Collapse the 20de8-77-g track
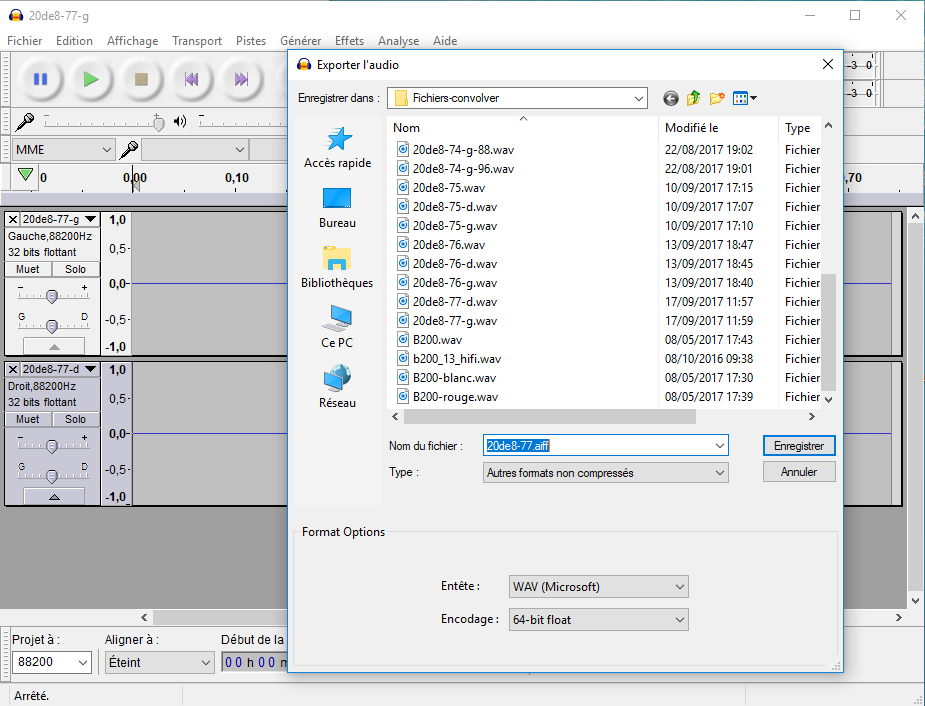 pyautogui.click(x=54, y=347)
